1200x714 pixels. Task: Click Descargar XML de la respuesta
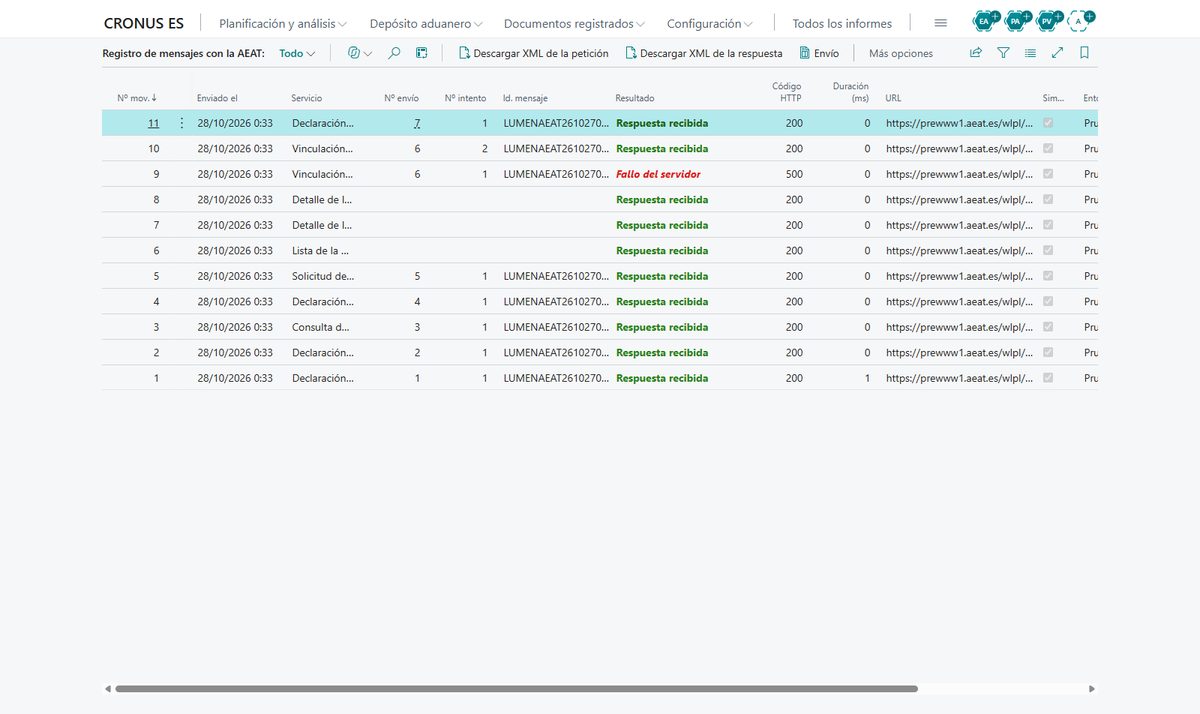pyautogui.click(x=703, y=53)
